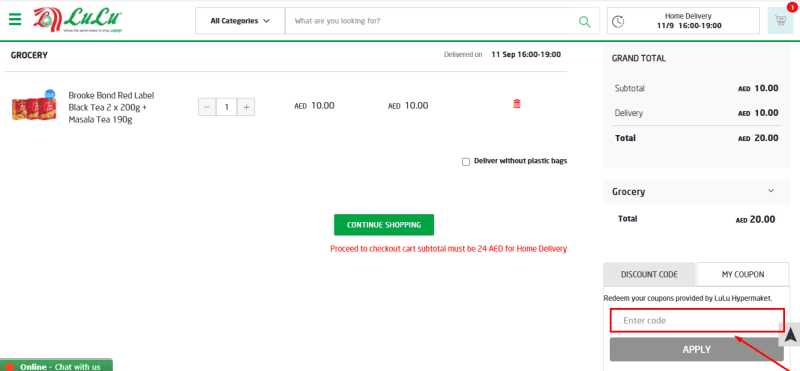800x371 pixels.
Task: Go to LuLu logo homepage
Action: (x=78, y=20)
